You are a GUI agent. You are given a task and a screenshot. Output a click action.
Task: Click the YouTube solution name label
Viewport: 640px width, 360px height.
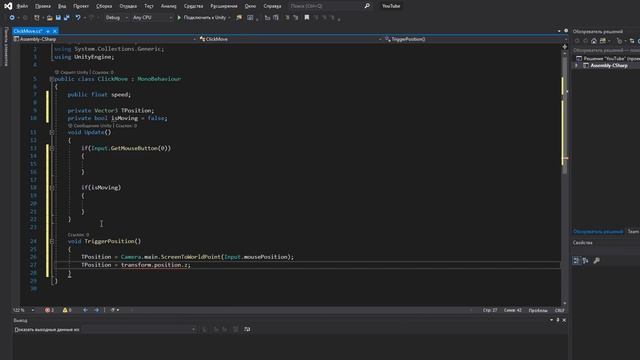tap(391, 6)
